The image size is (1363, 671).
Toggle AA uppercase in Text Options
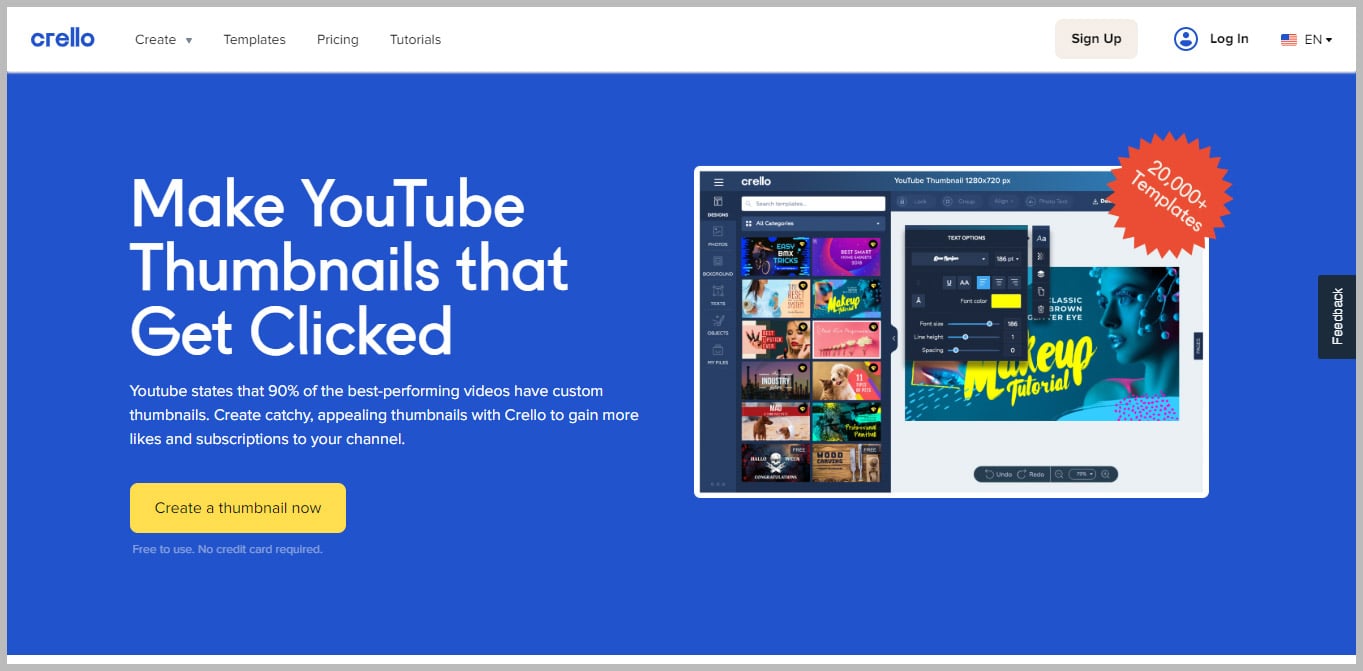(964, 283)
